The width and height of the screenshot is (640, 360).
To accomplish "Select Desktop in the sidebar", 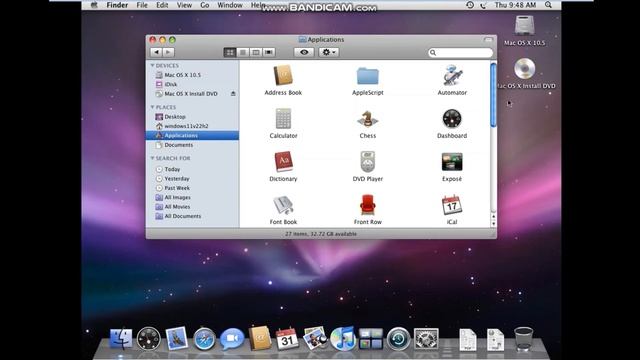I will pyautogui.click(x=192, y=117).
